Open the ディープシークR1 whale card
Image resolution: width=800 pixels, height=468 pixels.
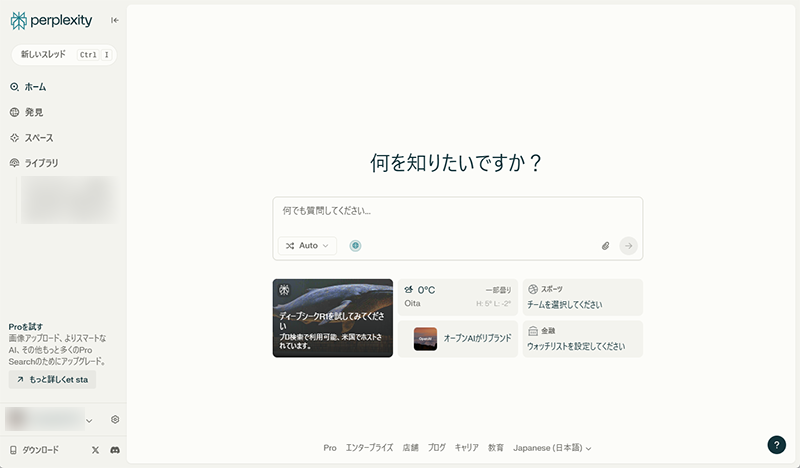pyautogui.click(x=333, y=318)
